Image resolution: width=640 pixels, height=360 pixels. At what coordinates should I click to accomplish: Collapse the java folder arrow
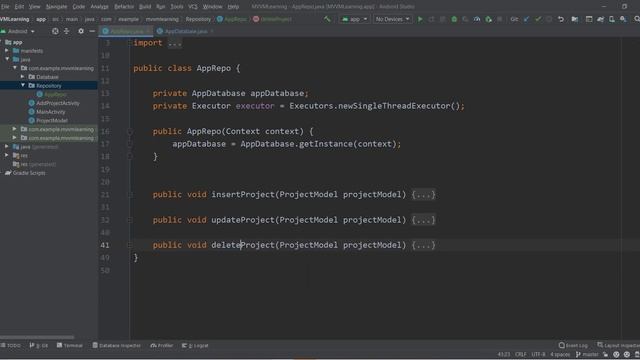pyautogui.click(x=7, y=59)
